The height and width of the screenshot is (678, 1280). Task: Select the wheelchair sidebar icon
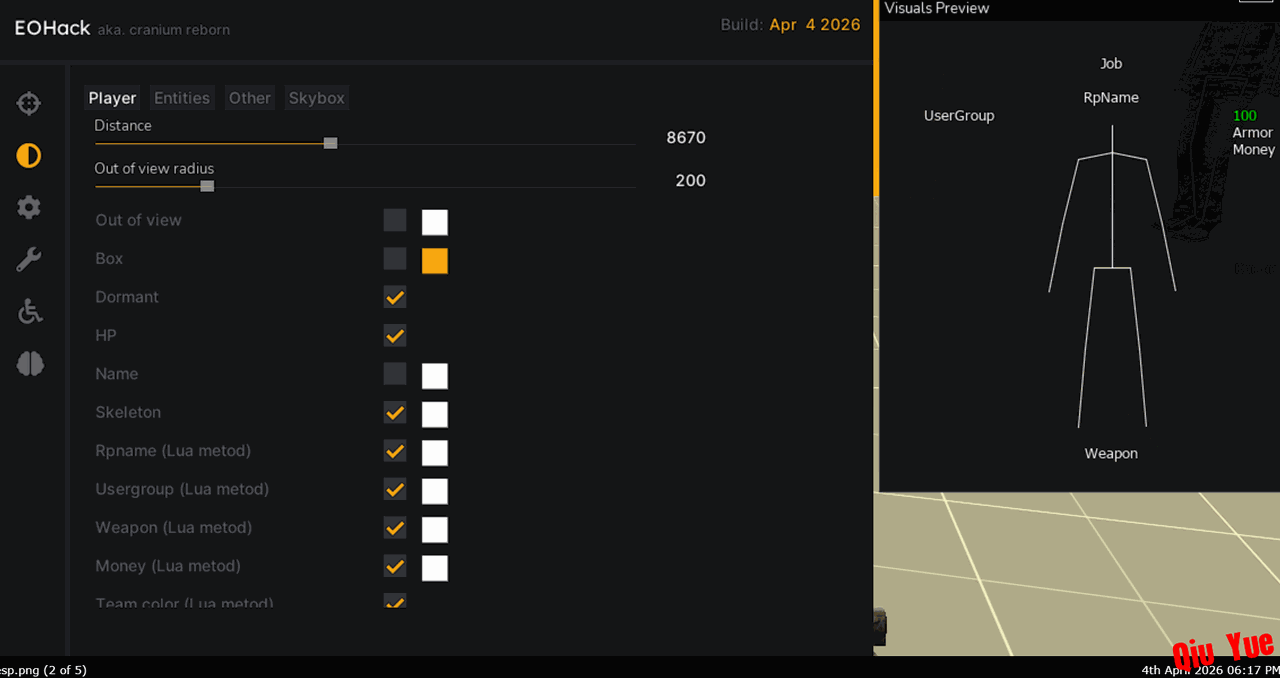pos(30,311)
